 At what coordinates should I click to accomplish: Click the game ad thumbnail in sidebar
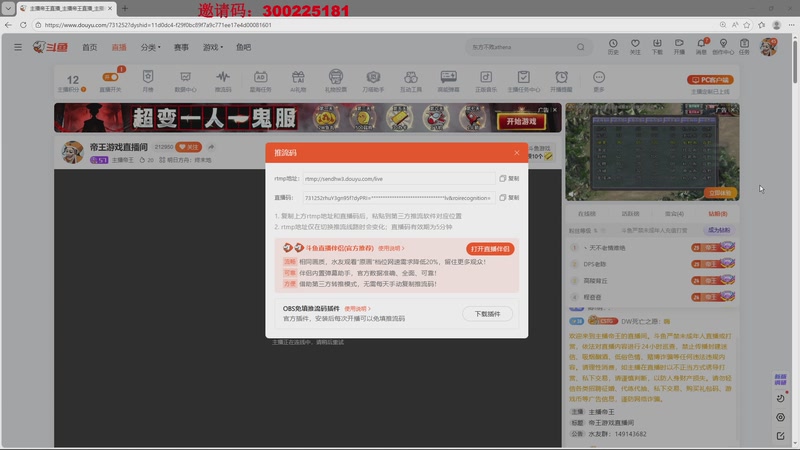[x=652, y=152]
